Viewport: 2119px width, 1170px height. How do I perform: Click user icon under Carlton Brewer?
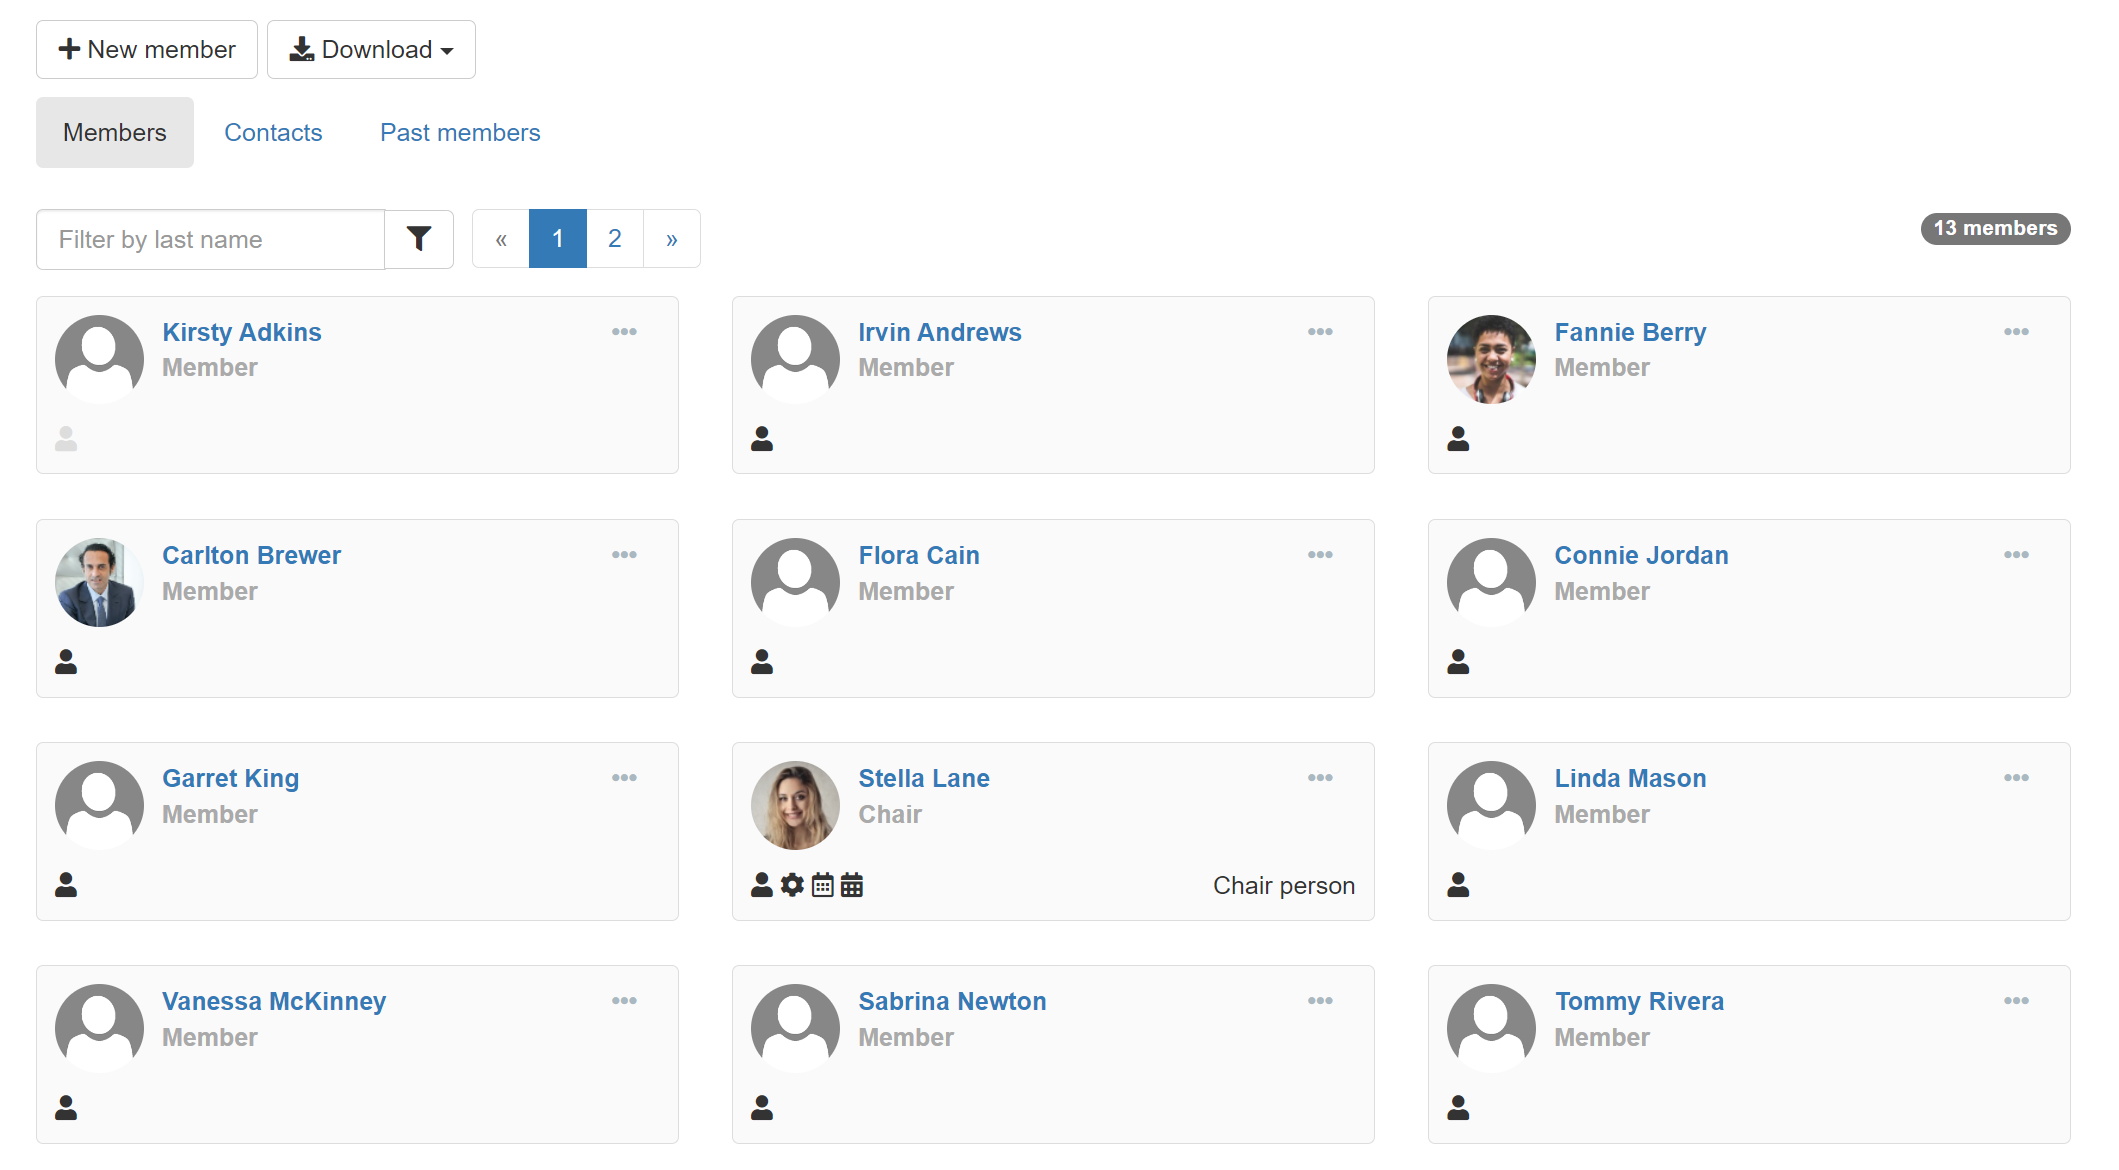click(66, 662)
